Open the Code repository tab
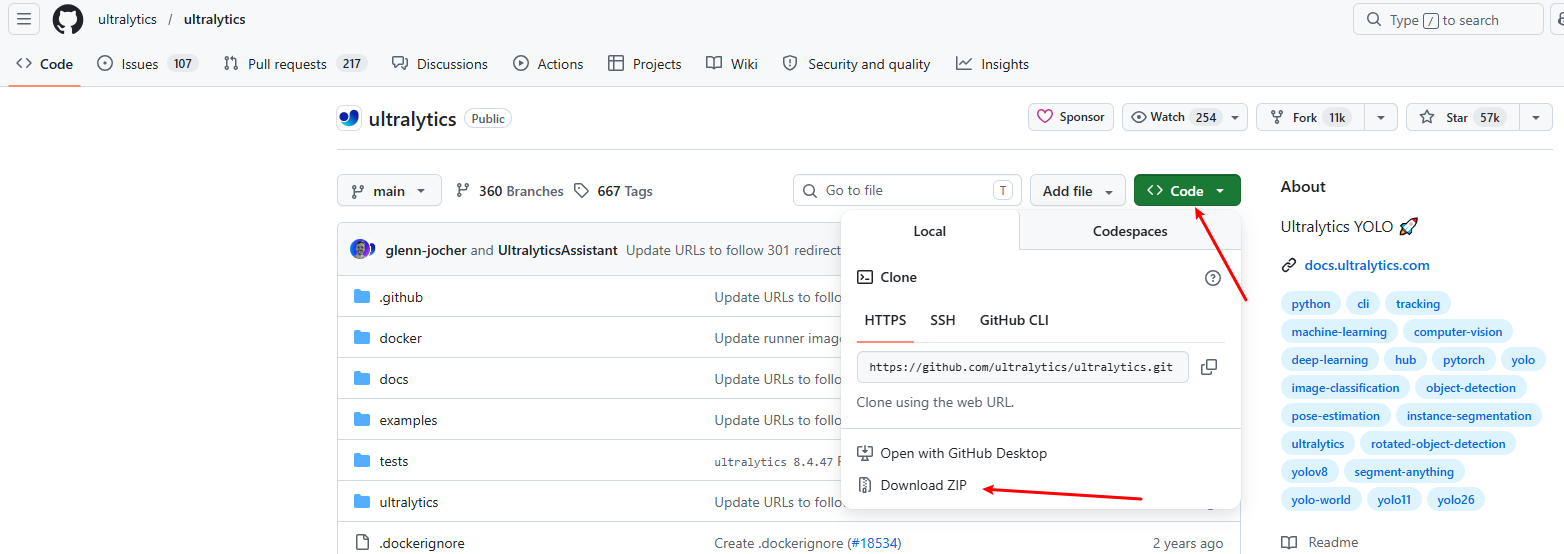The width and height of the screenshot is (1564, 554). 45,64
